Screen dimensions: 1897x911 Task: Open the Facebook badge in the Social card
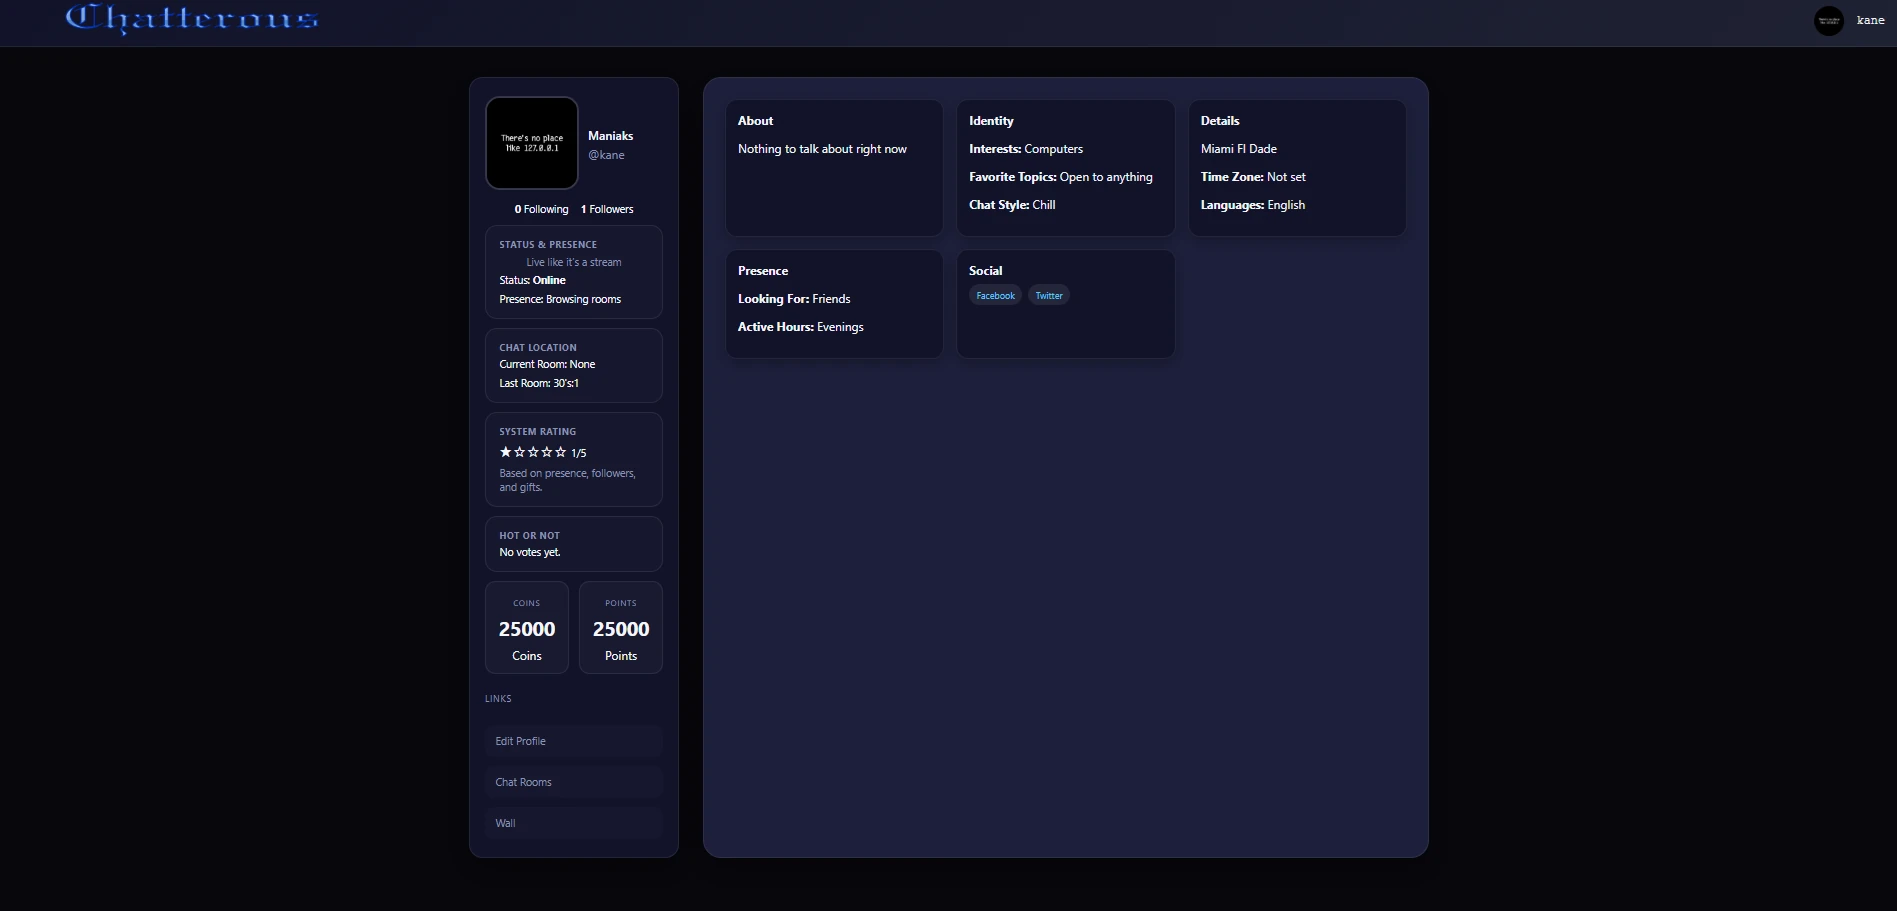tap(994, 295)
